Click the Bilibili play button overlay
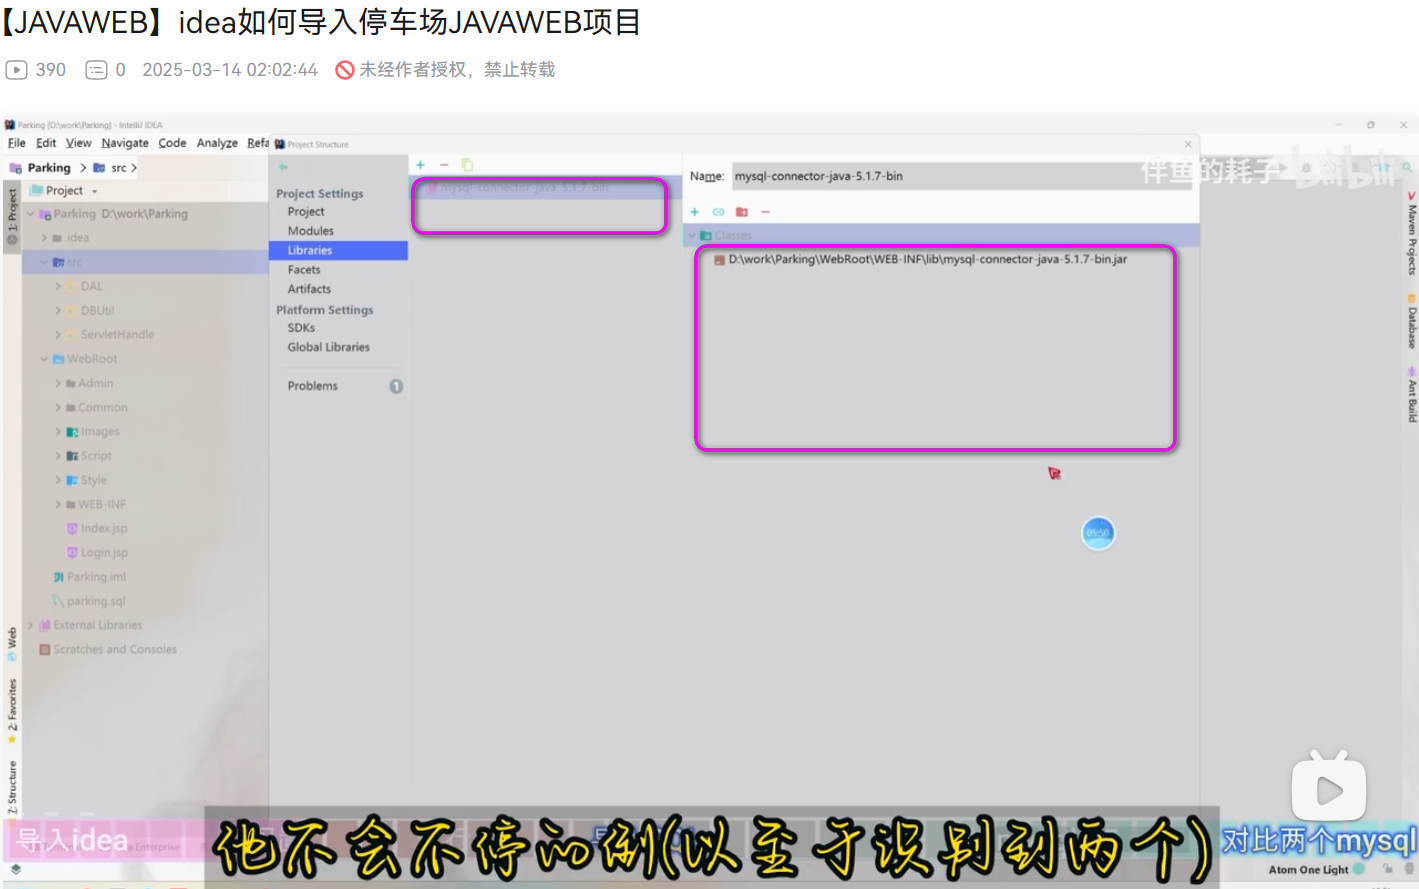Image resolution: width=1419 pixels, height=889 pixels. coord(1329,787)
